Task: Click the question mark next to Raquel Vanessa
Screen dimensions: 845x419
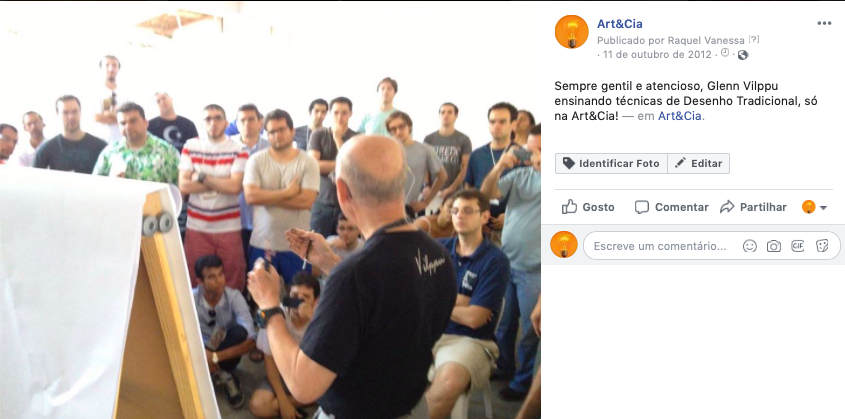Action: (754, 39)
